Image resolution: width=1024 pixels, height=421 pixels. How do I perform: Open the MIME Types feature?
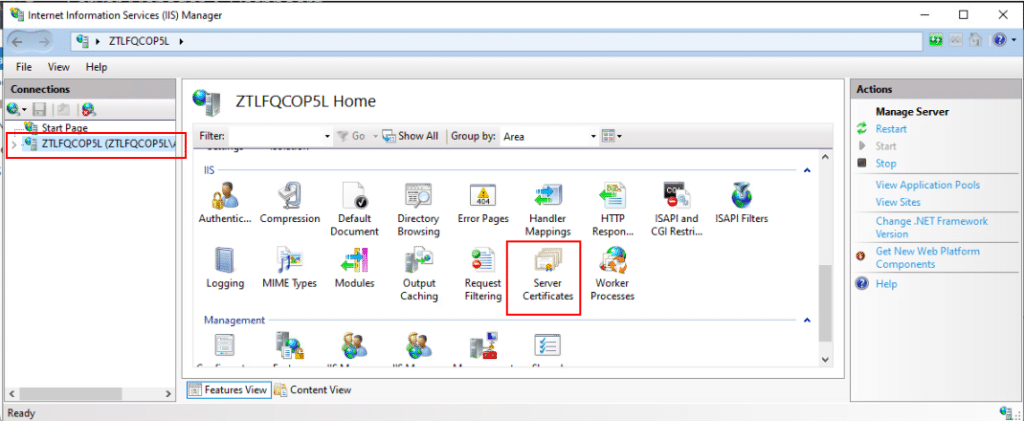tap(289, 268)
